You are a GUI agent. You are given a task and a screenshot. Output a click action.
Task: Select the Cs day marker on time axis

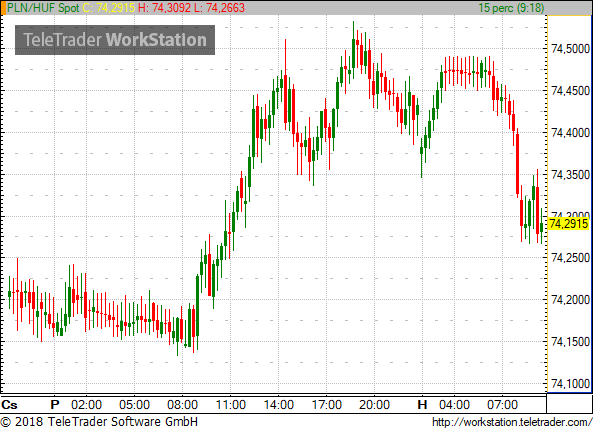[x=9, y=405]
